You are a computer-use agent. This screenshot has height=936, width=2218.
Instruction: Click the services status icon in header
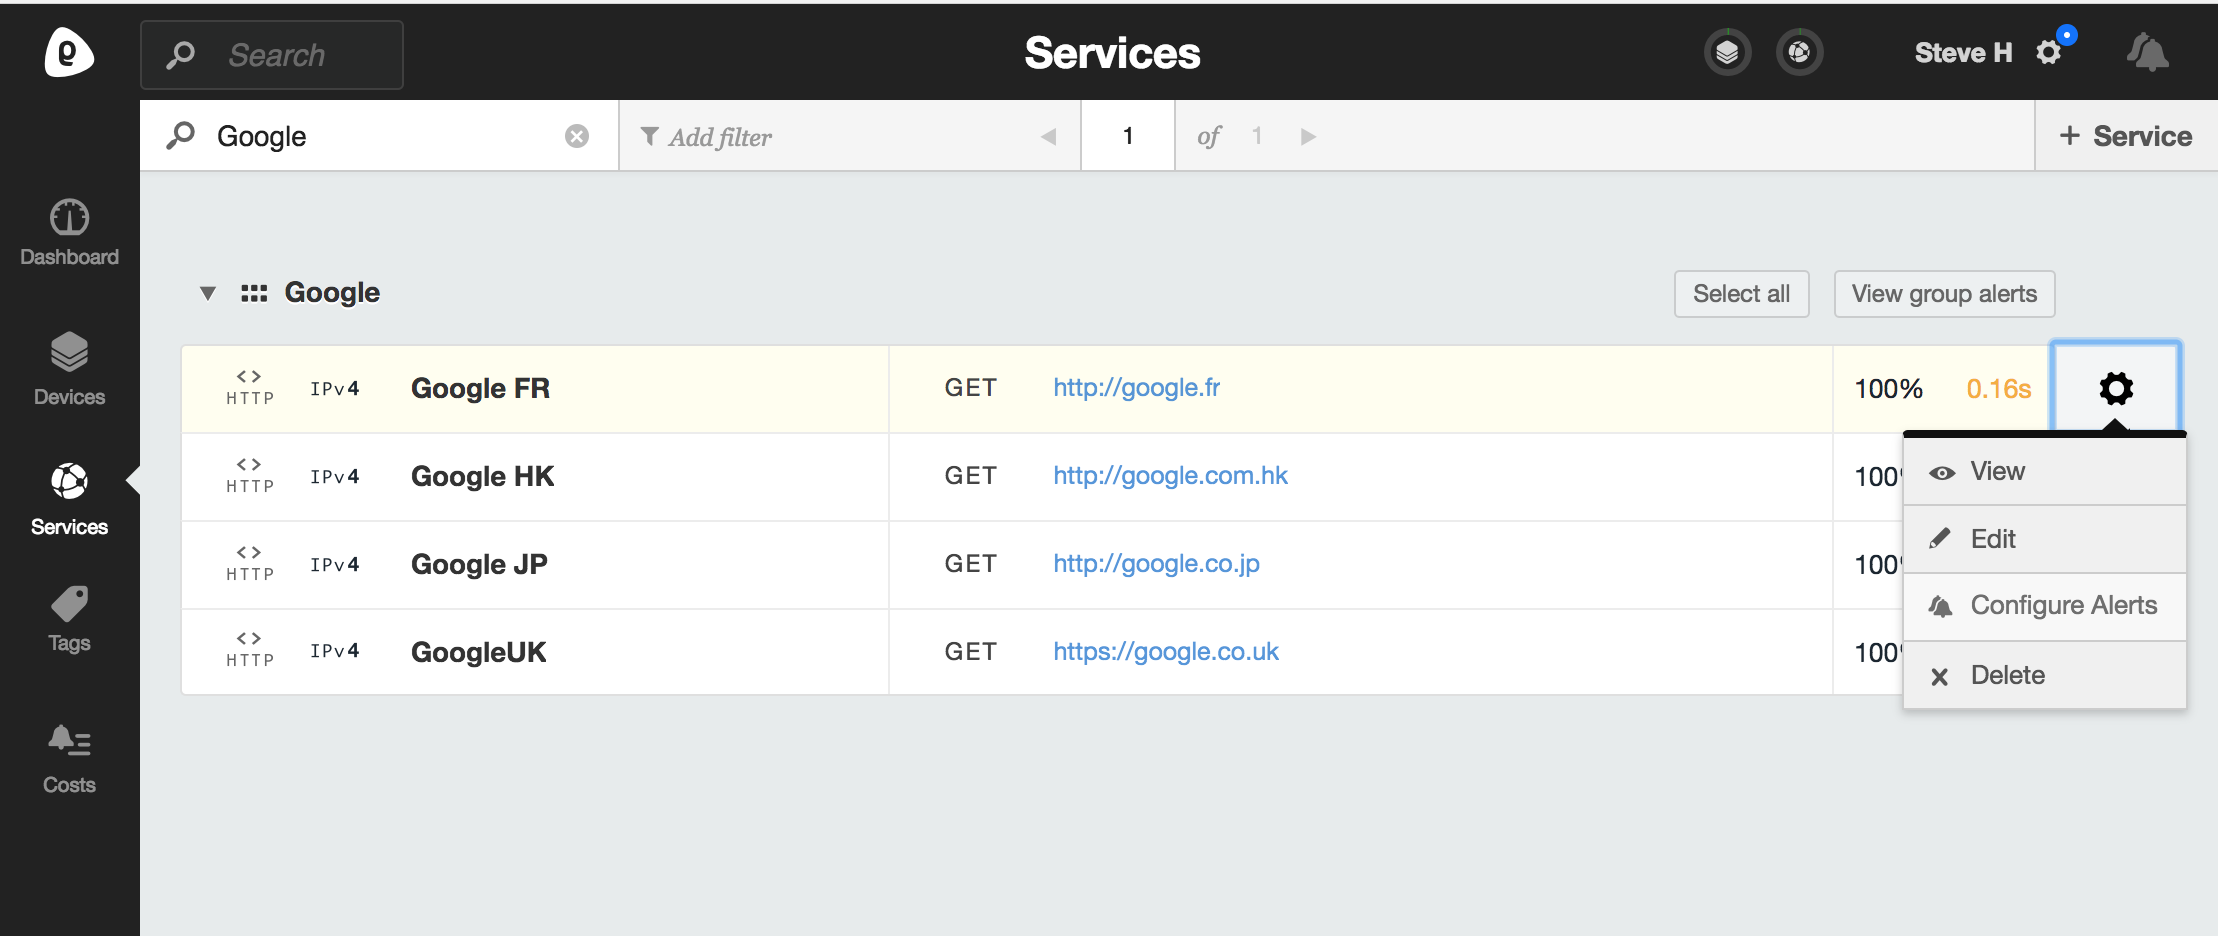(x=1799, y=52)
